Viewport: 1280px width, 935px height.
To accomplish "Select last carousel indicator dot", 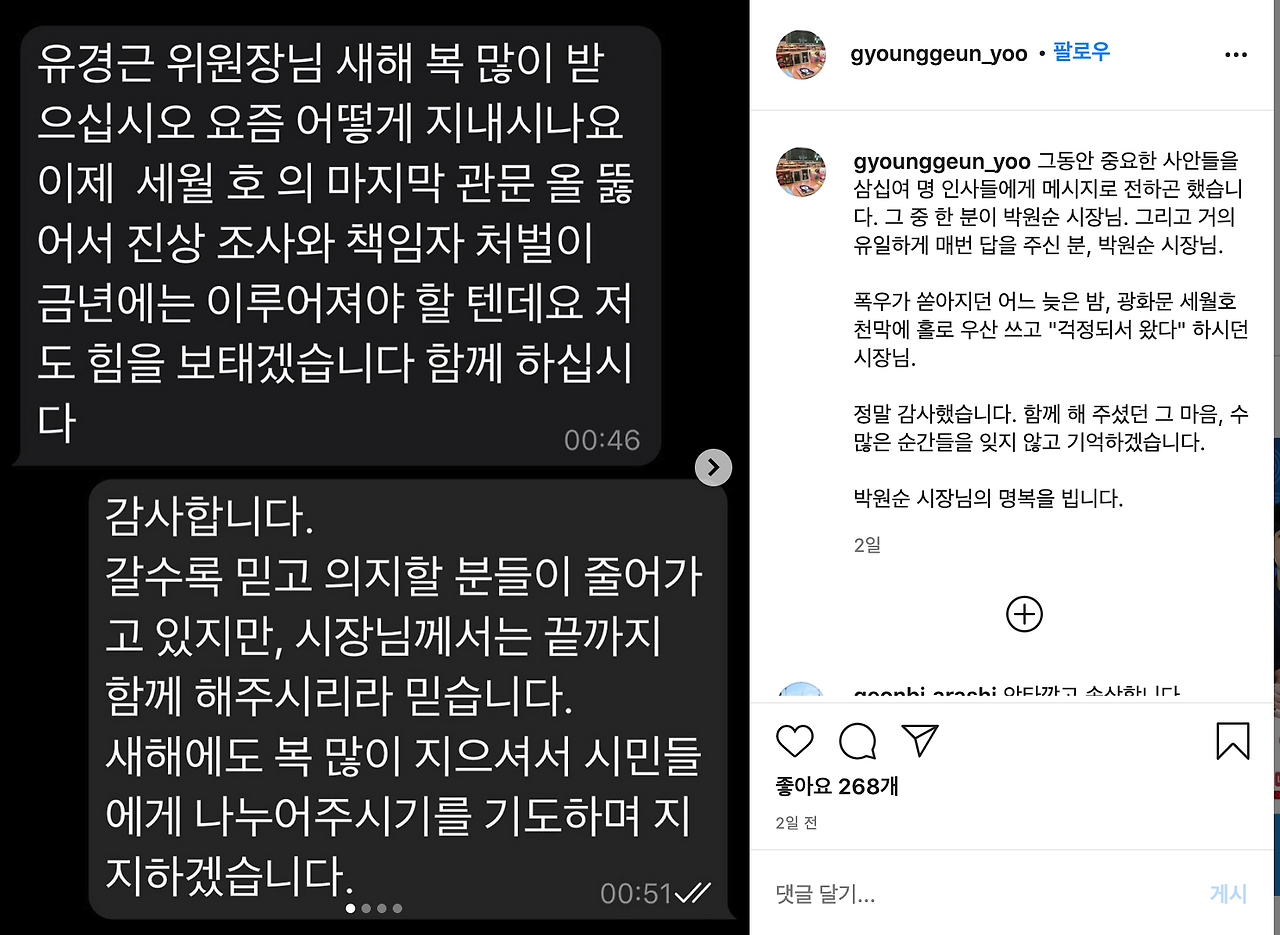I will 398,908.
